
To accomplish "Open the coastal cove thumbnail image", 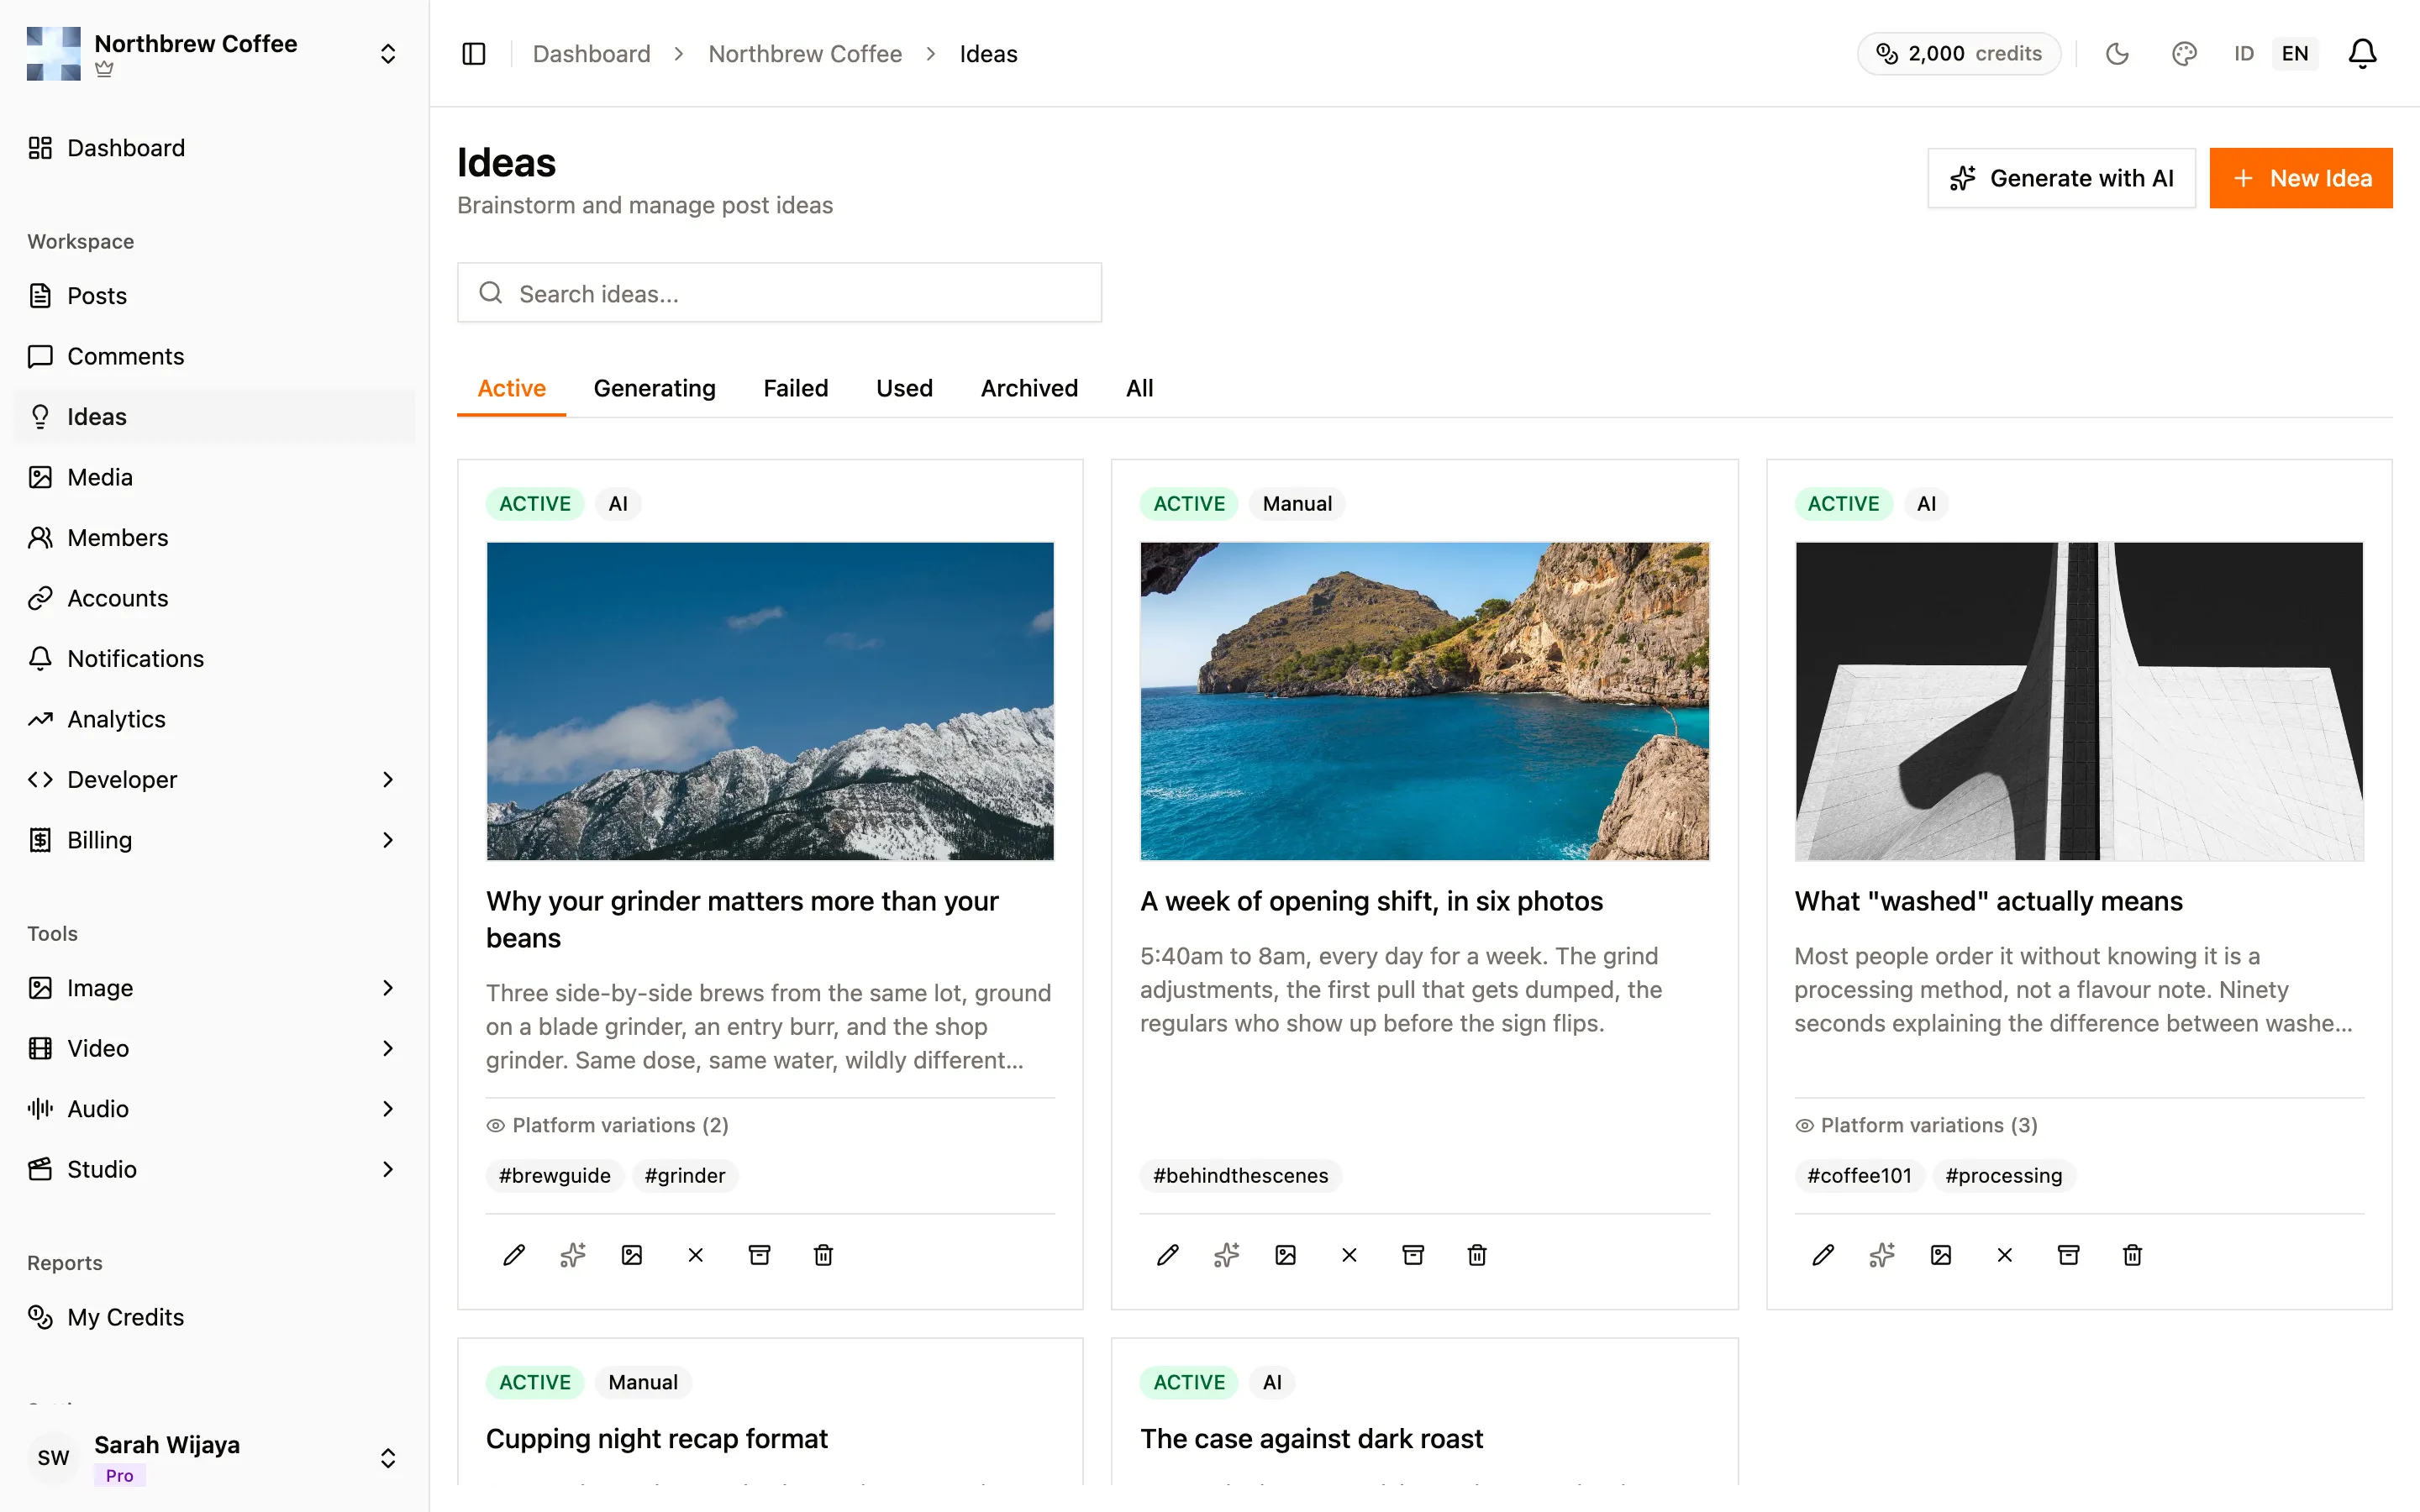I will [1424, 701].
